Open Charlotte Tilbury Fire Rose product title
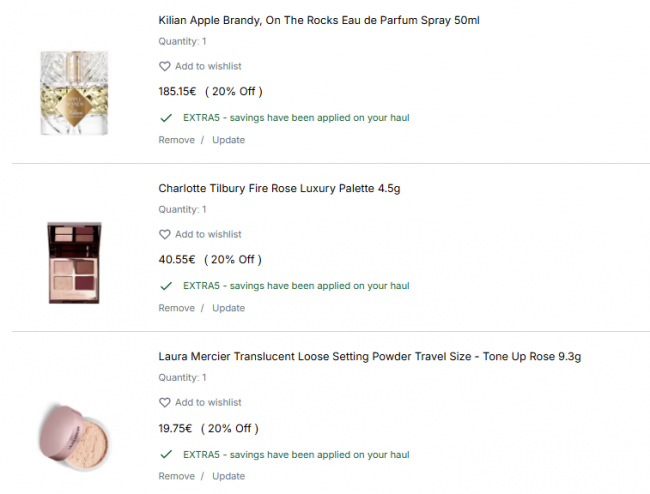 [x=279, y=189]
